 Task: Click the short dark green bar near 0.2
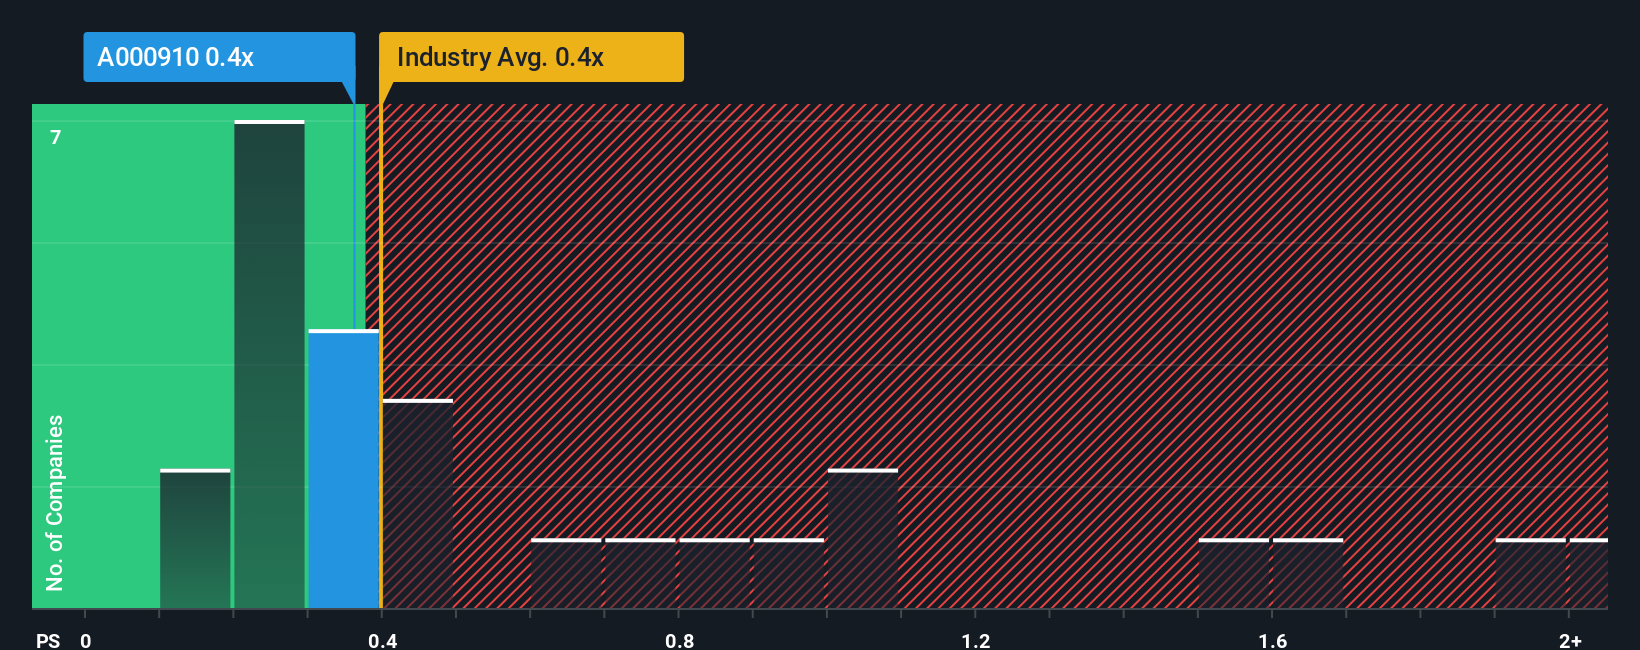point(195,538)
